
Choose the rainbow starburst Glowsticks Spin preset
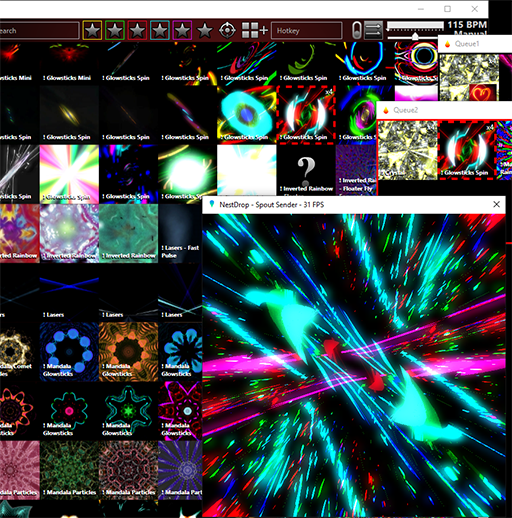click(69, 174)
